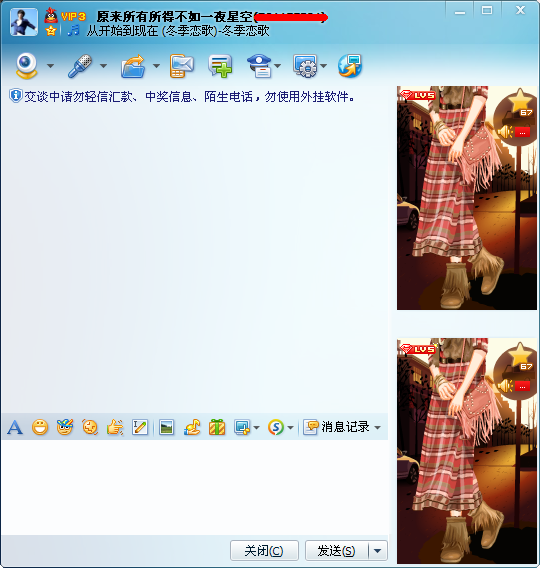The image size is (540, 568).
Task: Open the voice call options arrow
Action: [x=103, y=66]
